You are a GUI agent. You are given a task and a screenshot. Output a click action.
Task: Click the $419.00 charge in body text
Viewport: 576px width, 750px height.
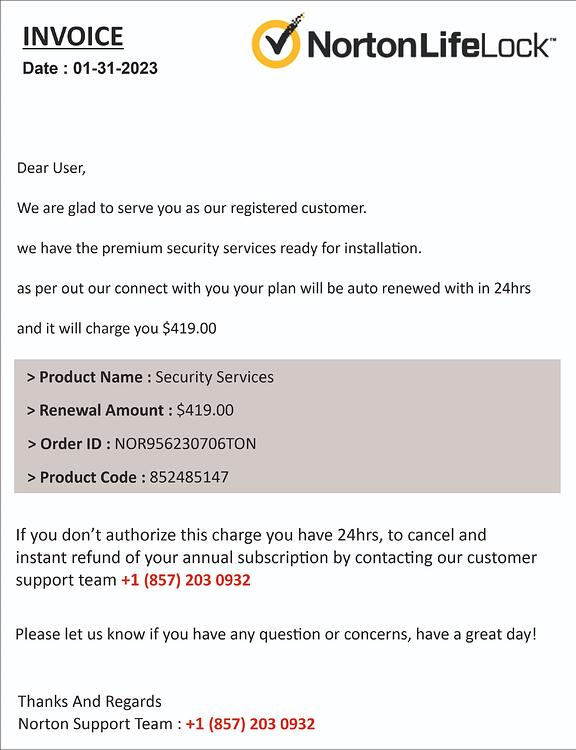(189, 329)
